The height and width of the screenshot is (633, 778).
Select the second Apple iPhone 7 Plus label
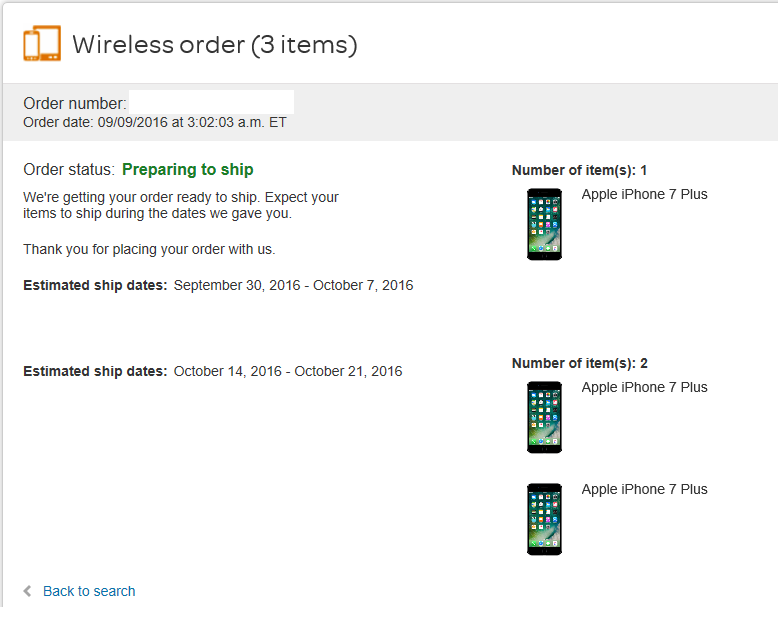(644, 387)
